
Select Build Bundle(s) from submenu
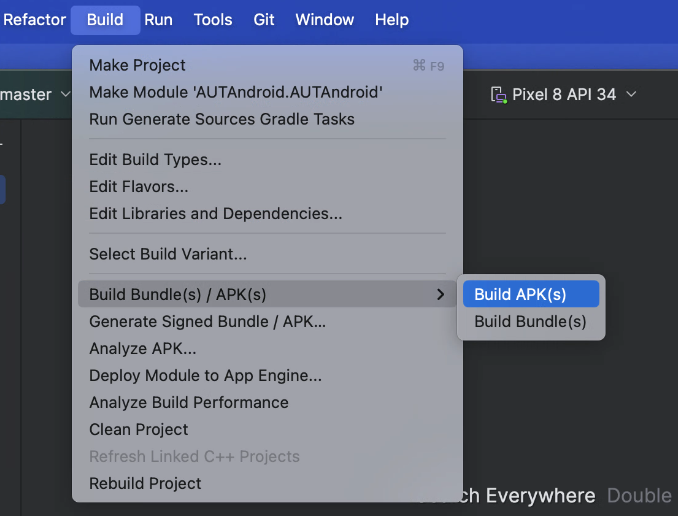[530, 322]
